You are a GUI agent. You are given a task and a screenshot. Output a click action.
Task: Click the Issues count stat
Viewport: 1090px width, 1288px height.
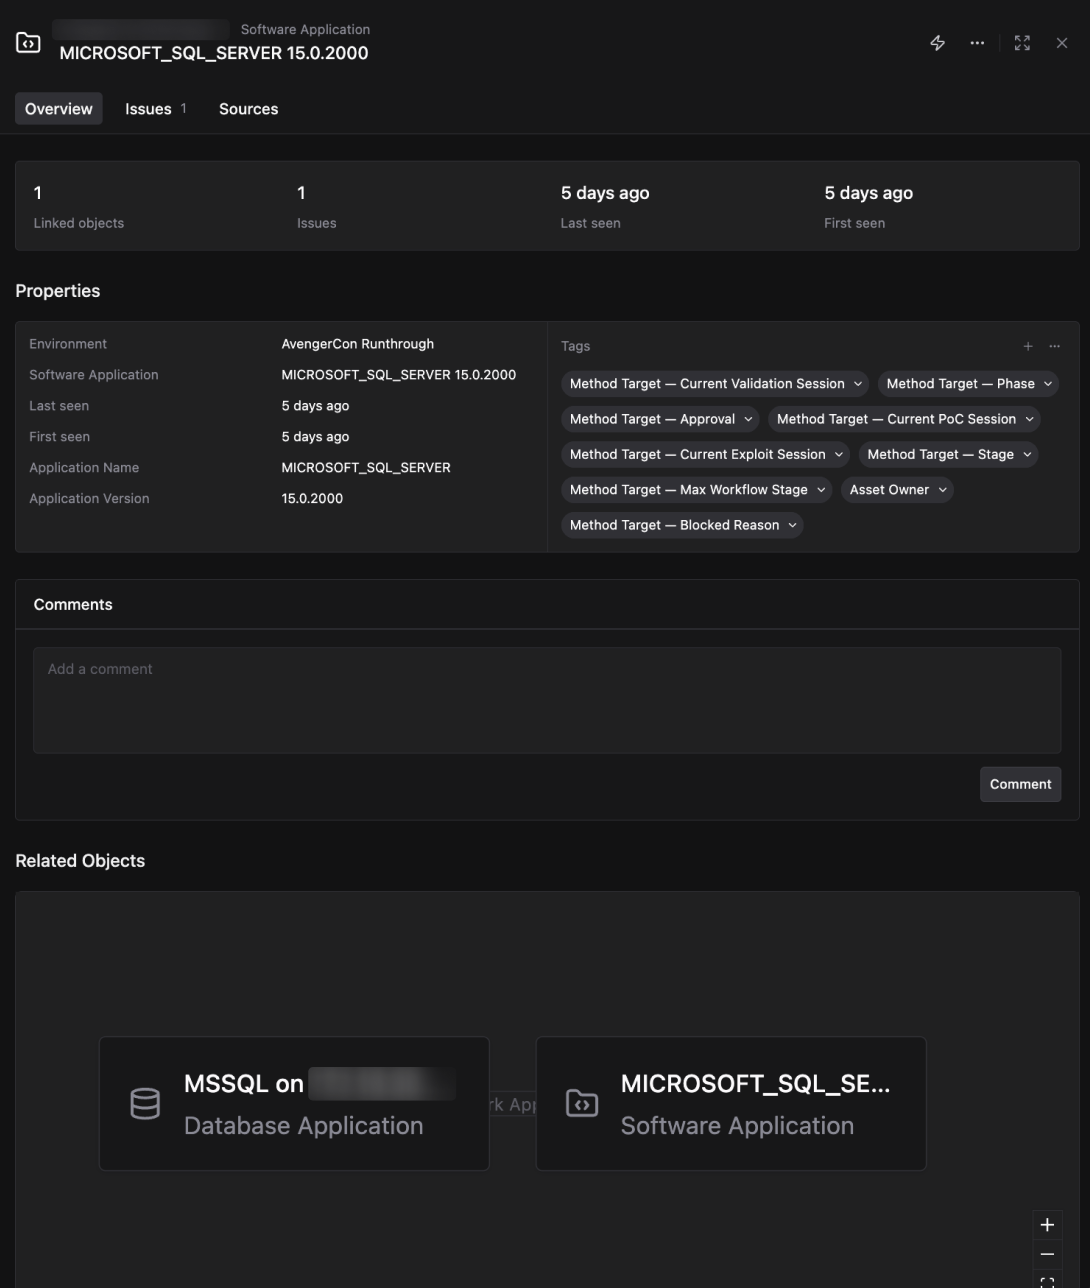(x=316, y=206)
